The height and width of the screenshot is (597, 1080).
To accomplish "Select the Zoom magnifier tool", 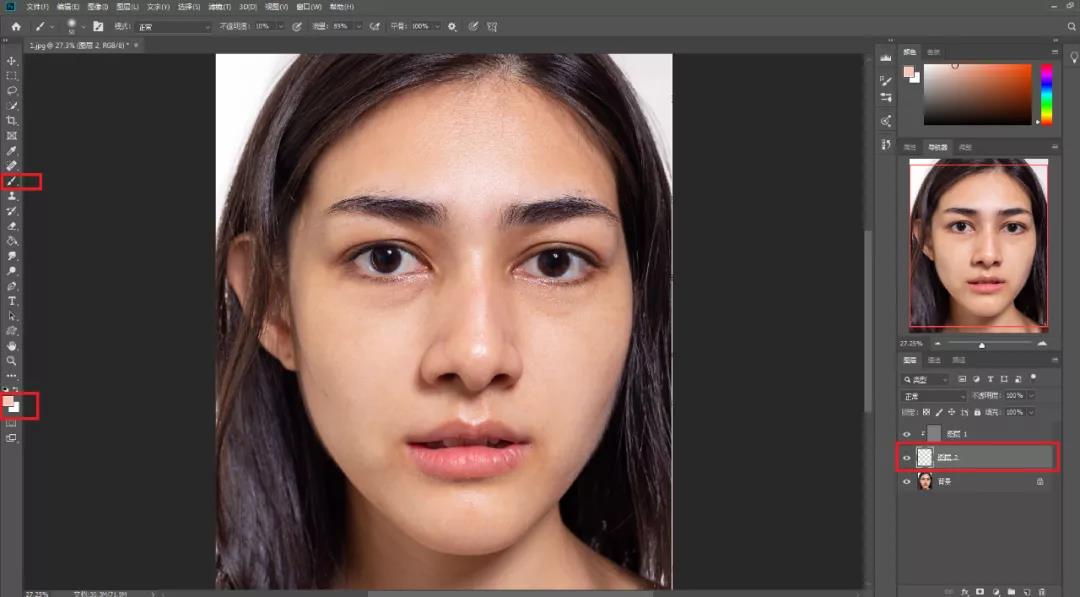I will click(12, 360).
